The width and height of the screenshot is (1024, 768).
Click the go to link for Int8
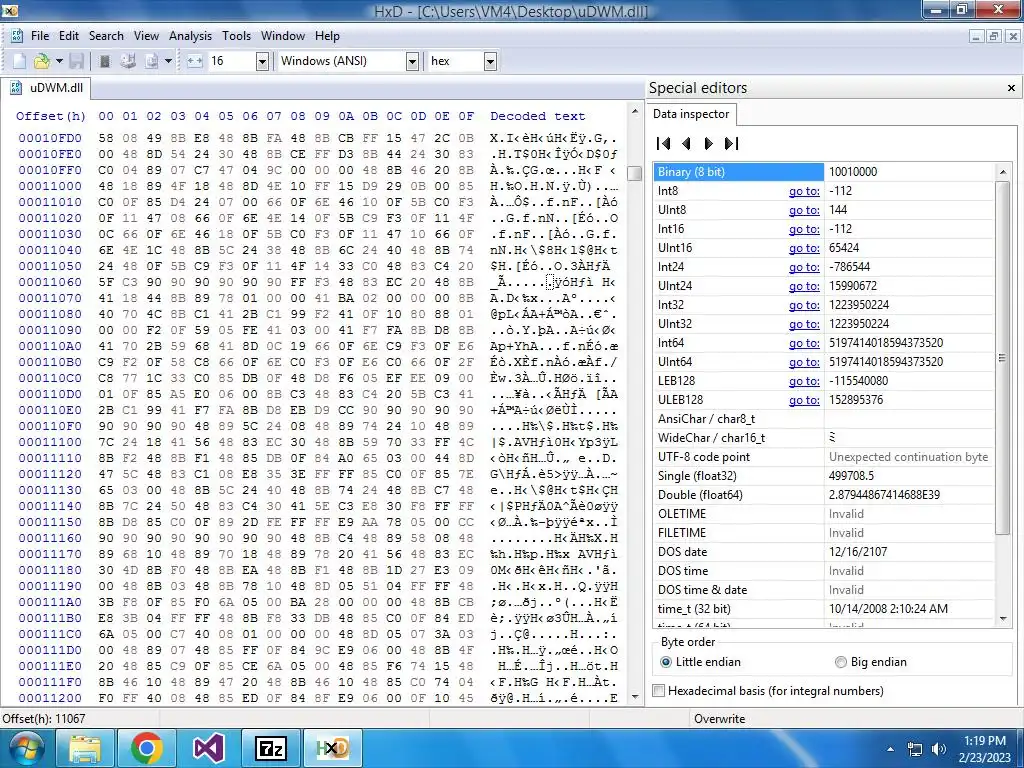(804, 191)
